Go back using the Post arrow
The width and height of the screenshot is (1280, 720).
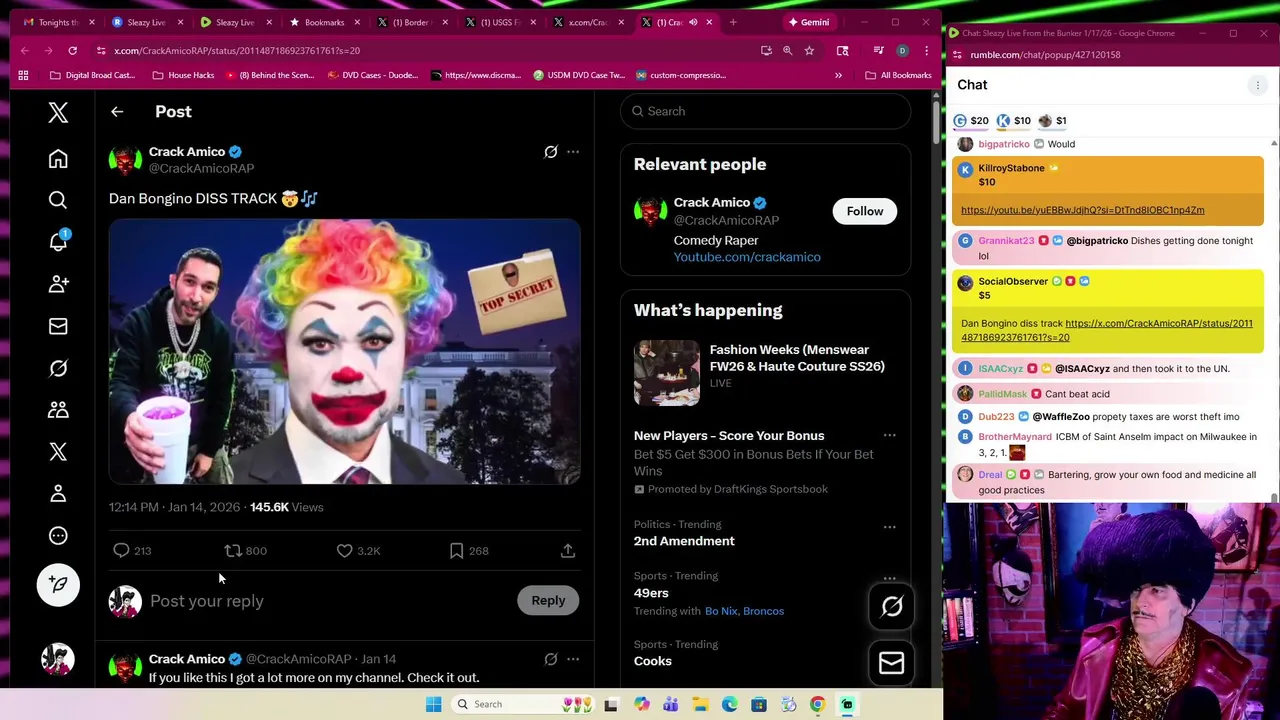coord(117,112)
